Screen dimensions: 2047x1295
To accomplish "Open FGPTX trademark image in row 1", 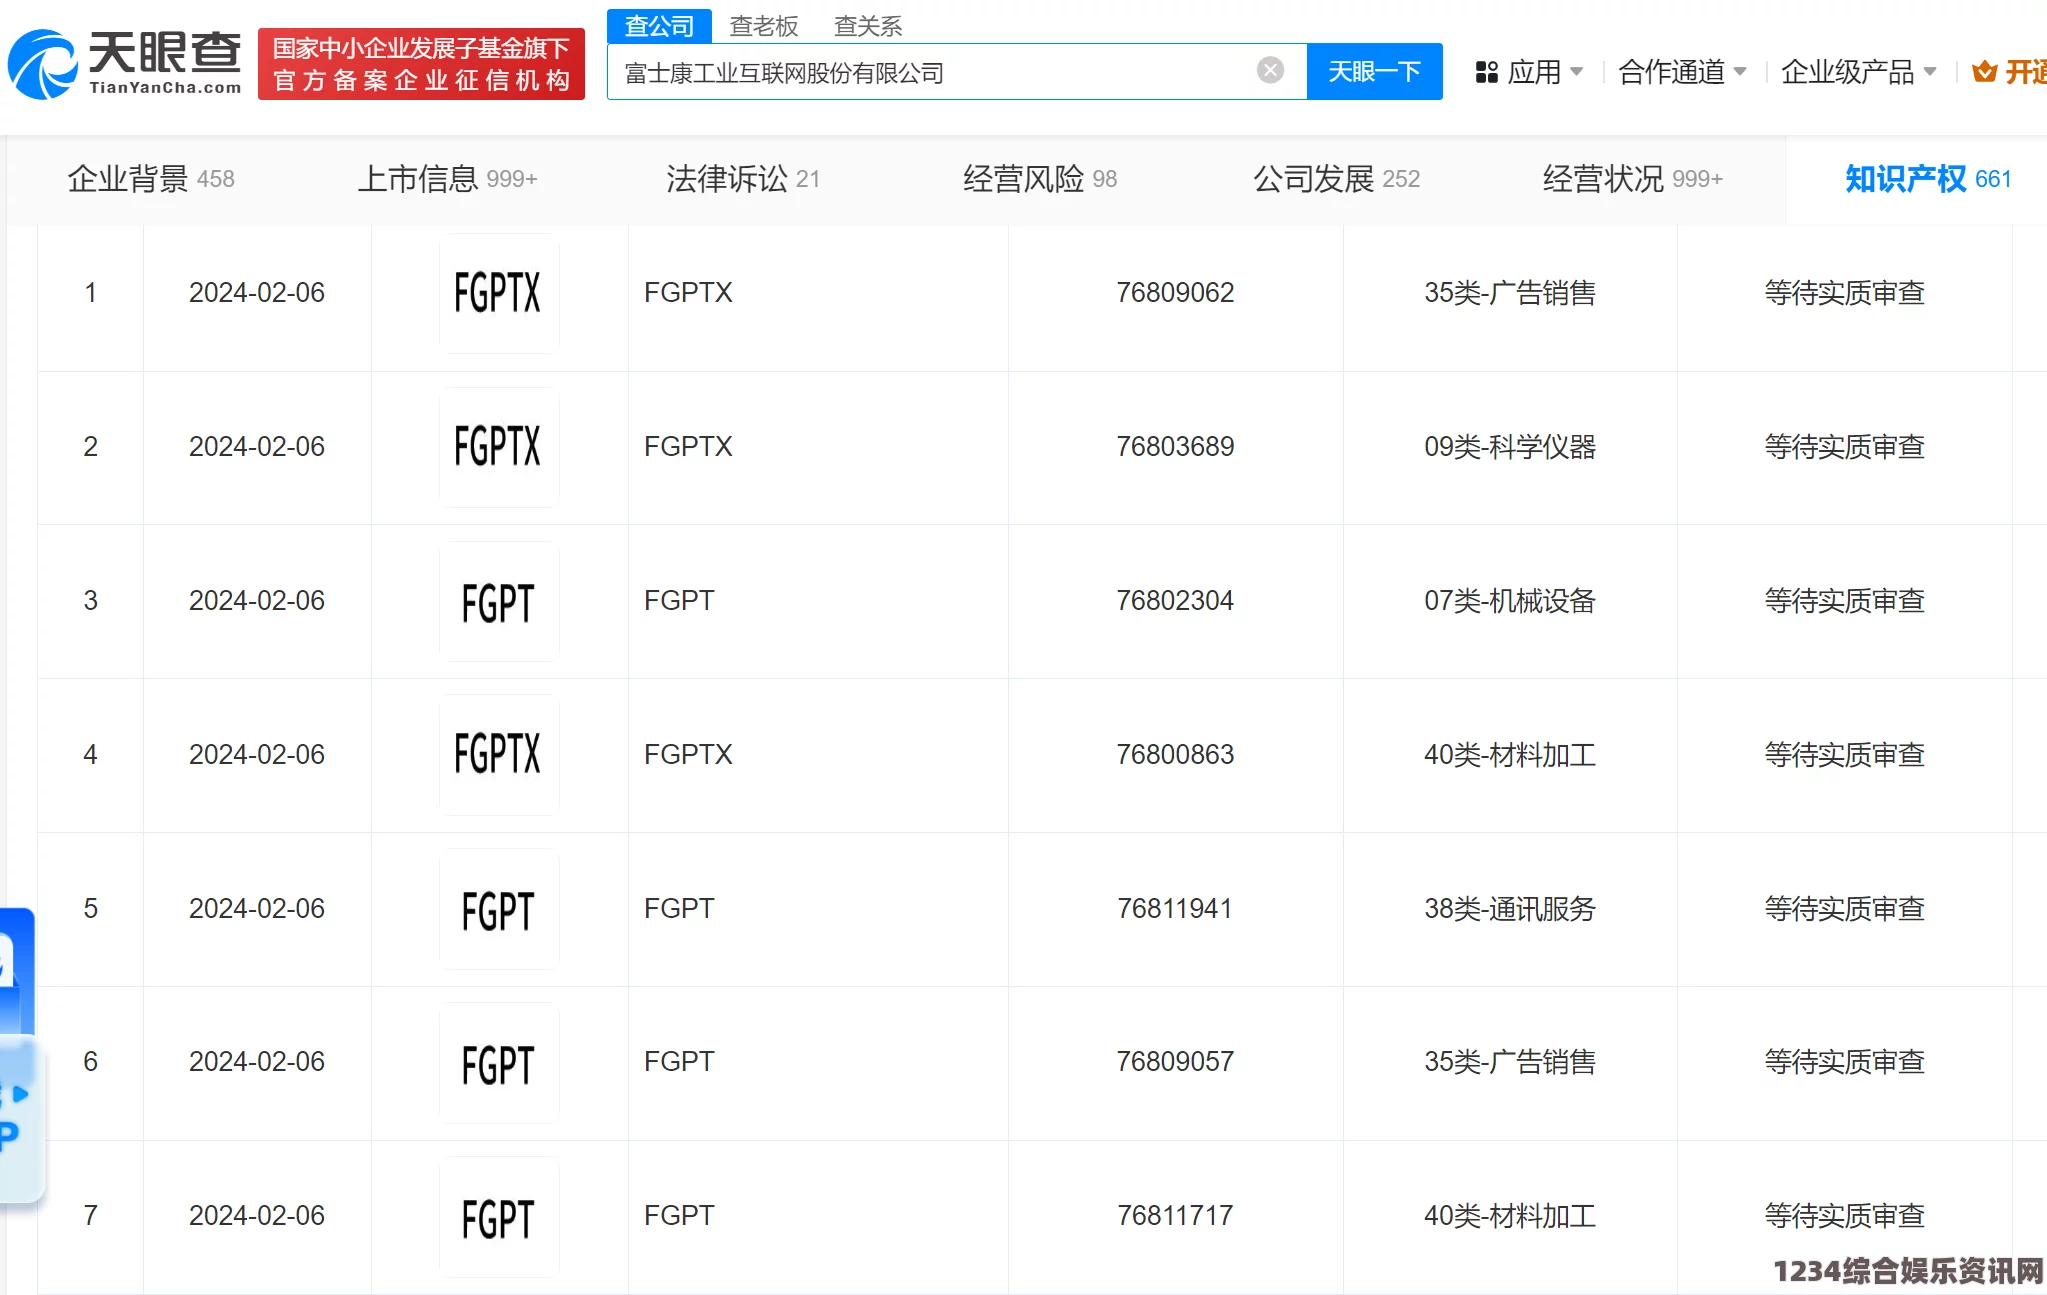I will pyautogui.click(x=498, y=293).
